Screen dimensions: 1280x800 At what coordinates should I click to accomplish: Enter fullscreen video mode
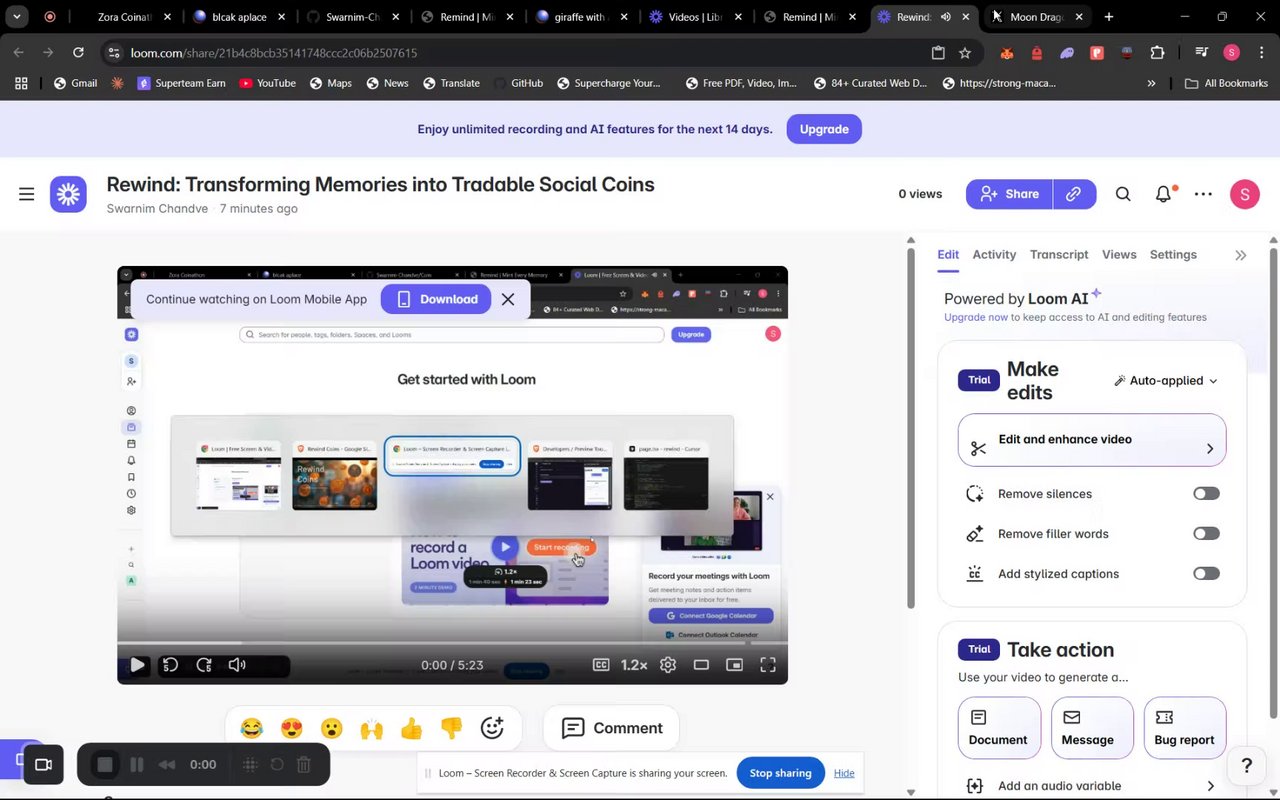[x=768, y=665]
